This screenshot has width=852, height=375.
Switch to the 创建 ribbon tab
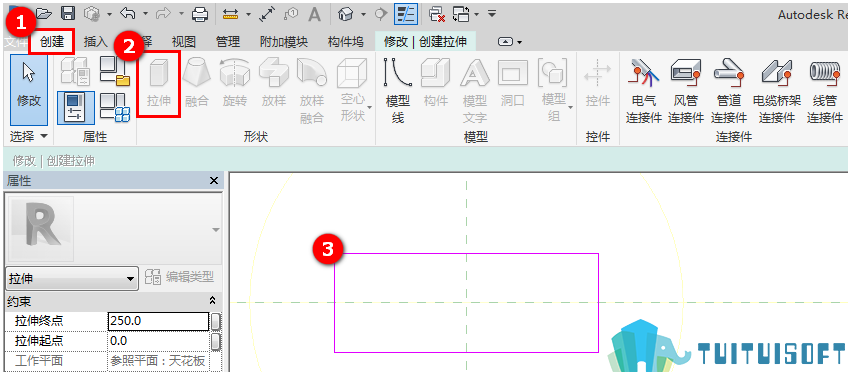click(52, 41)
